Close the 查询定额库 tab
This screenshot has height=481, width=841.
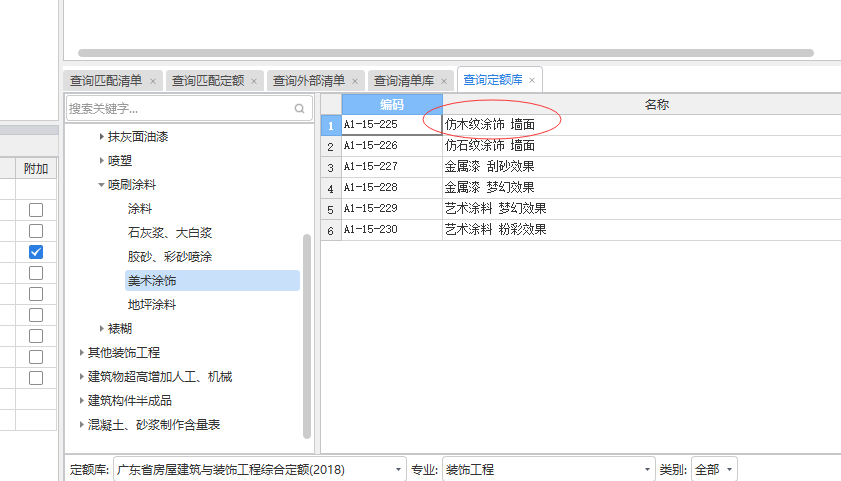pyautogui.click(x=532, y=80)
